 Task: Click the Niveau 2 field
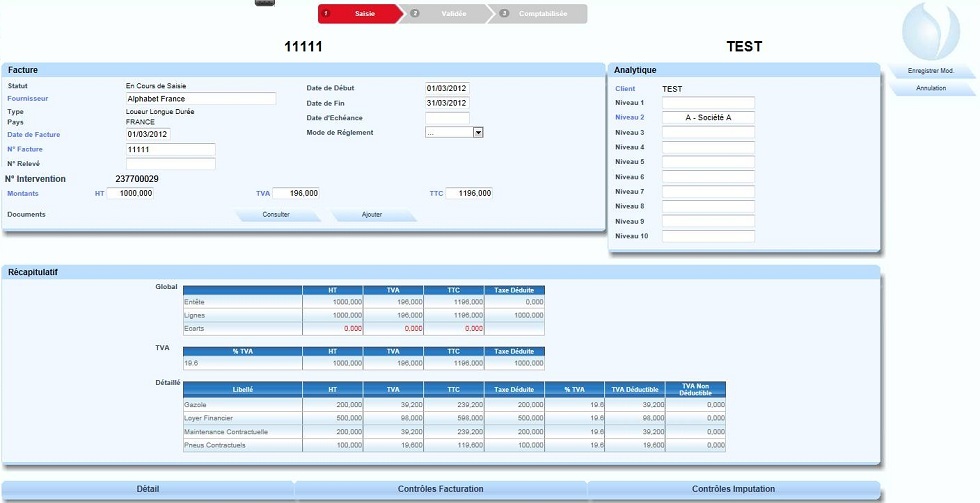click(708, 118)
